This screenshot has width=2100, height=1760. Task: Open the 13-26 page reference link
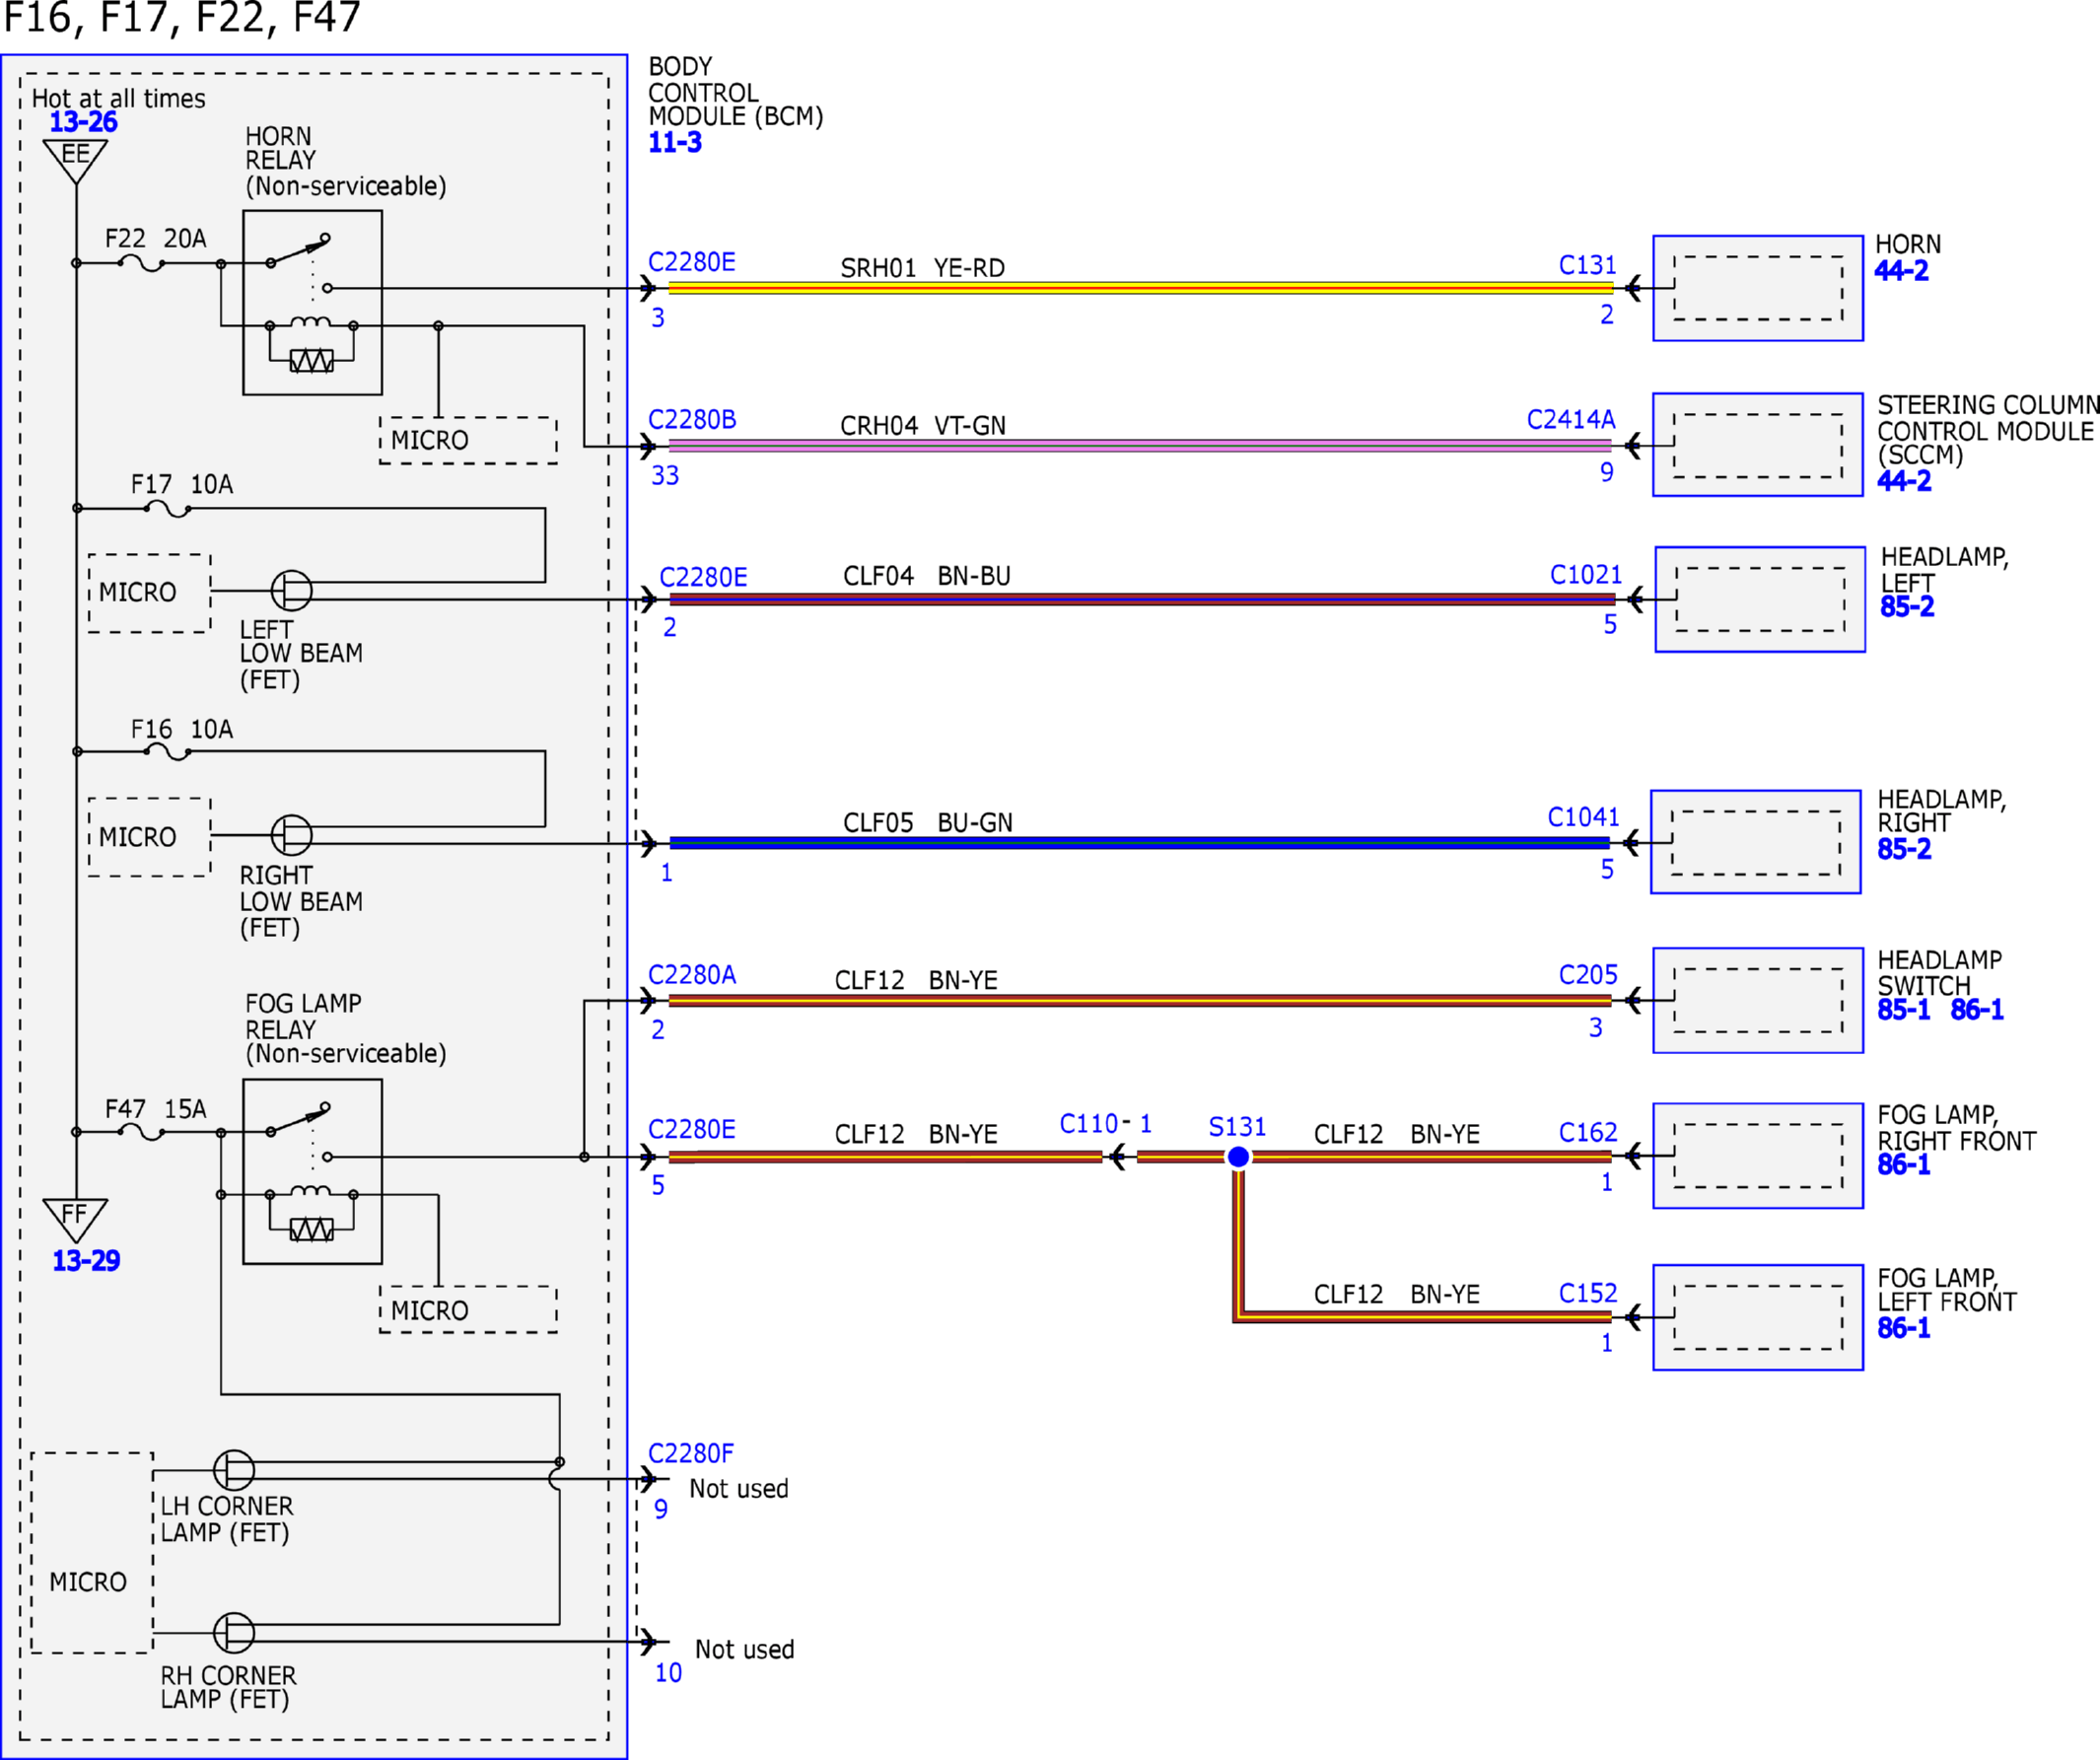tap(84, 122)
